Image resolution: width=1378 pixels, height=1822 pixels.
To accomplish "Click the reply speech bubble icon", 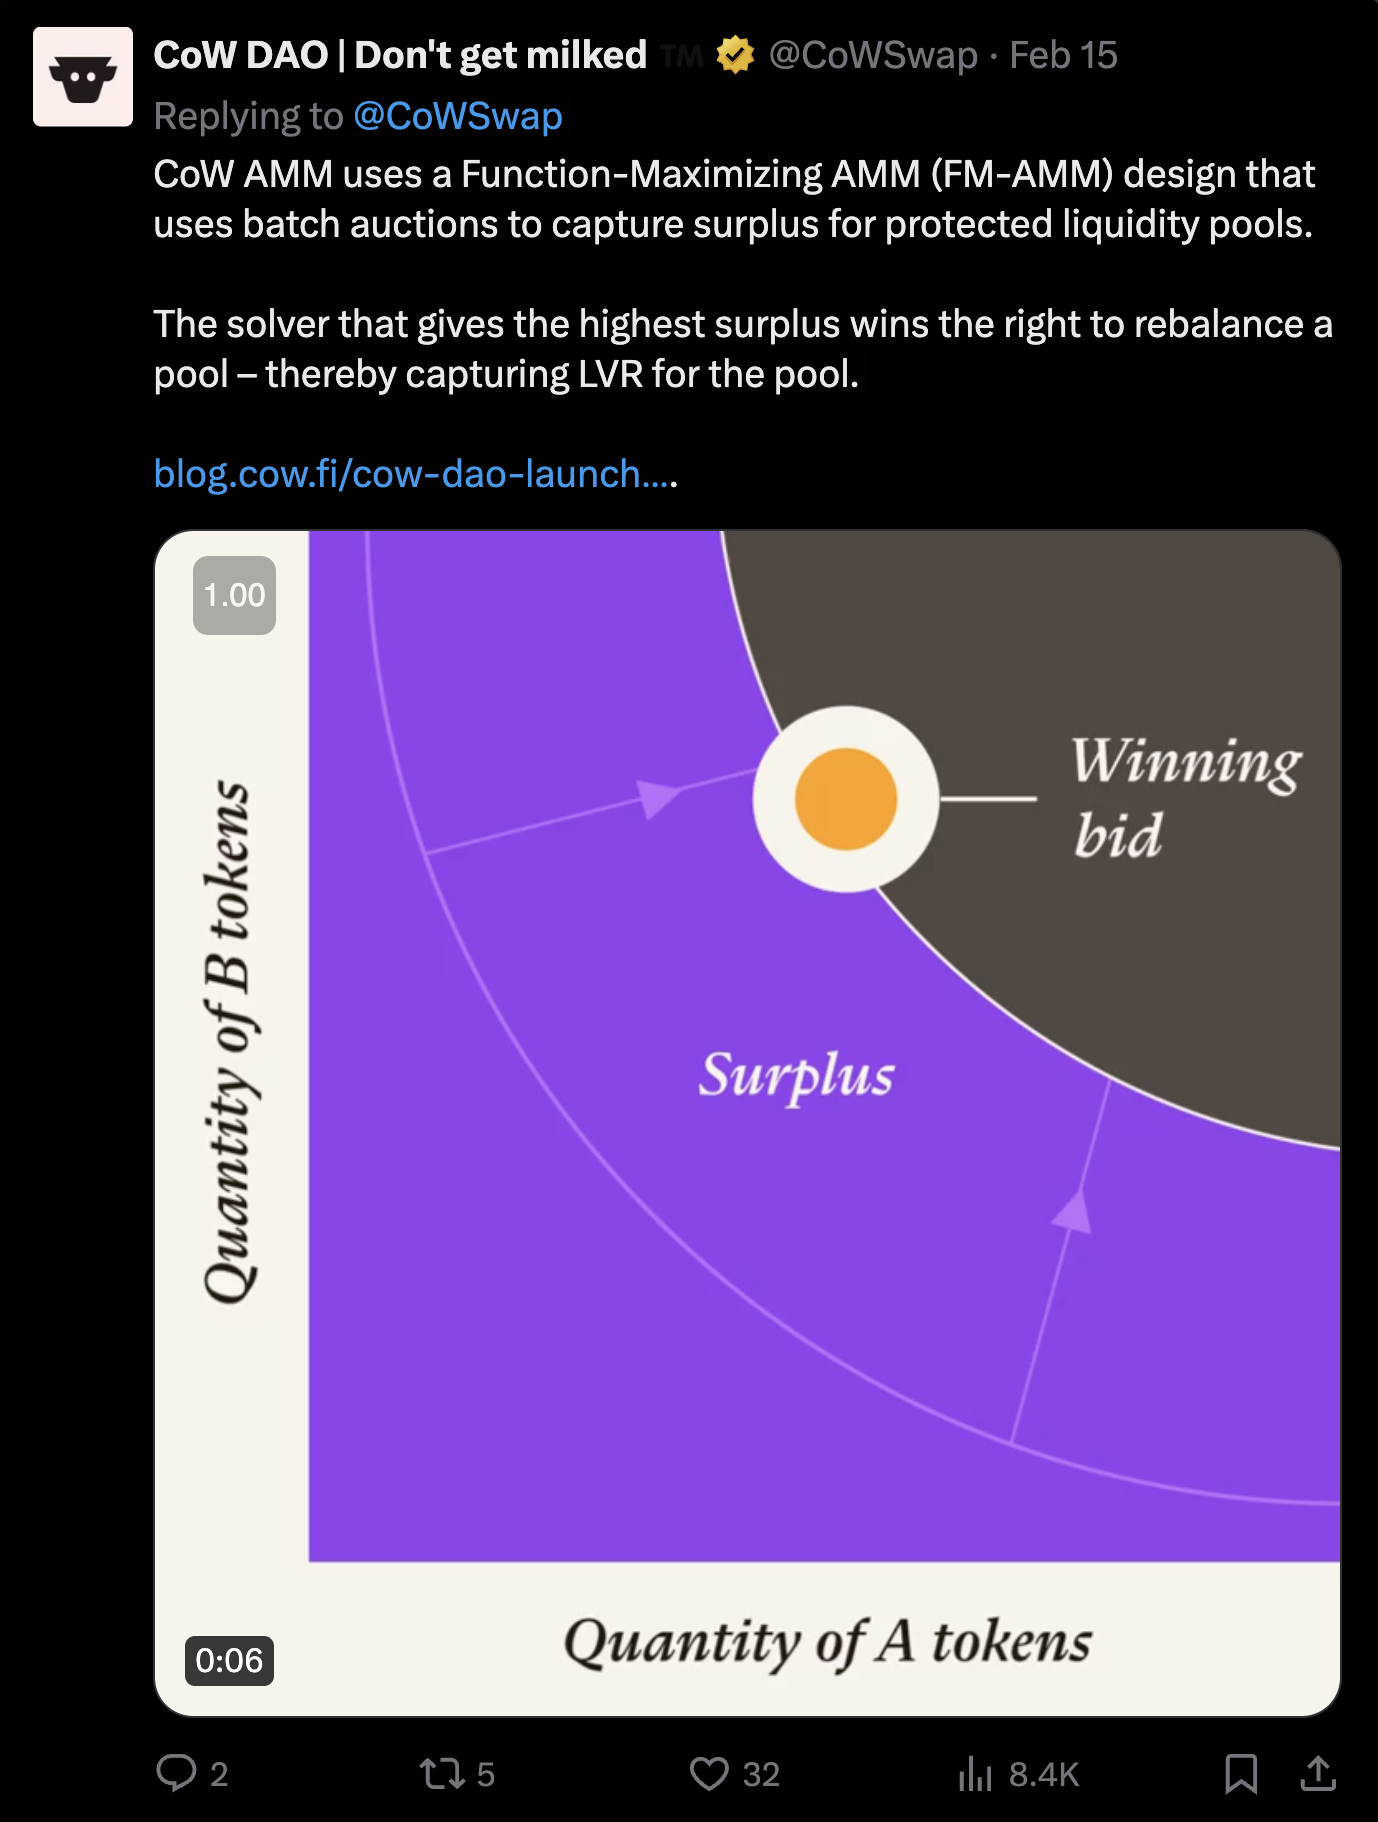I will pos(177,1772).
